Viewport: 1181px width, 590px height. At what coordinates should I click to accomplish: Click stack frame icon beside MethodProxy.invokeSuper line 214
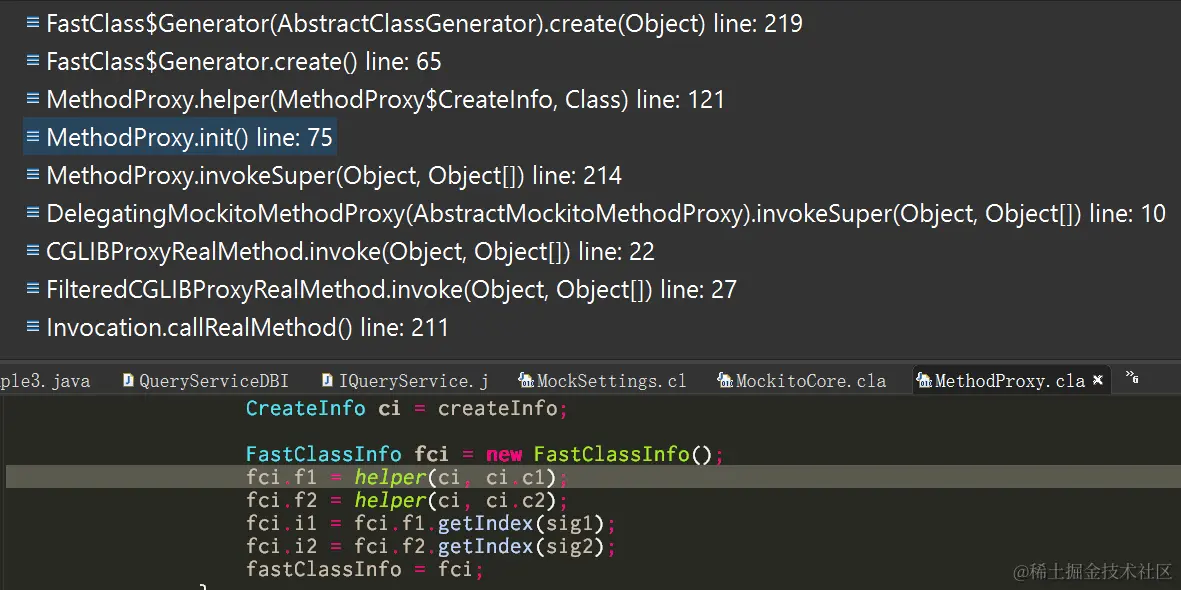[x=32, y=175]
